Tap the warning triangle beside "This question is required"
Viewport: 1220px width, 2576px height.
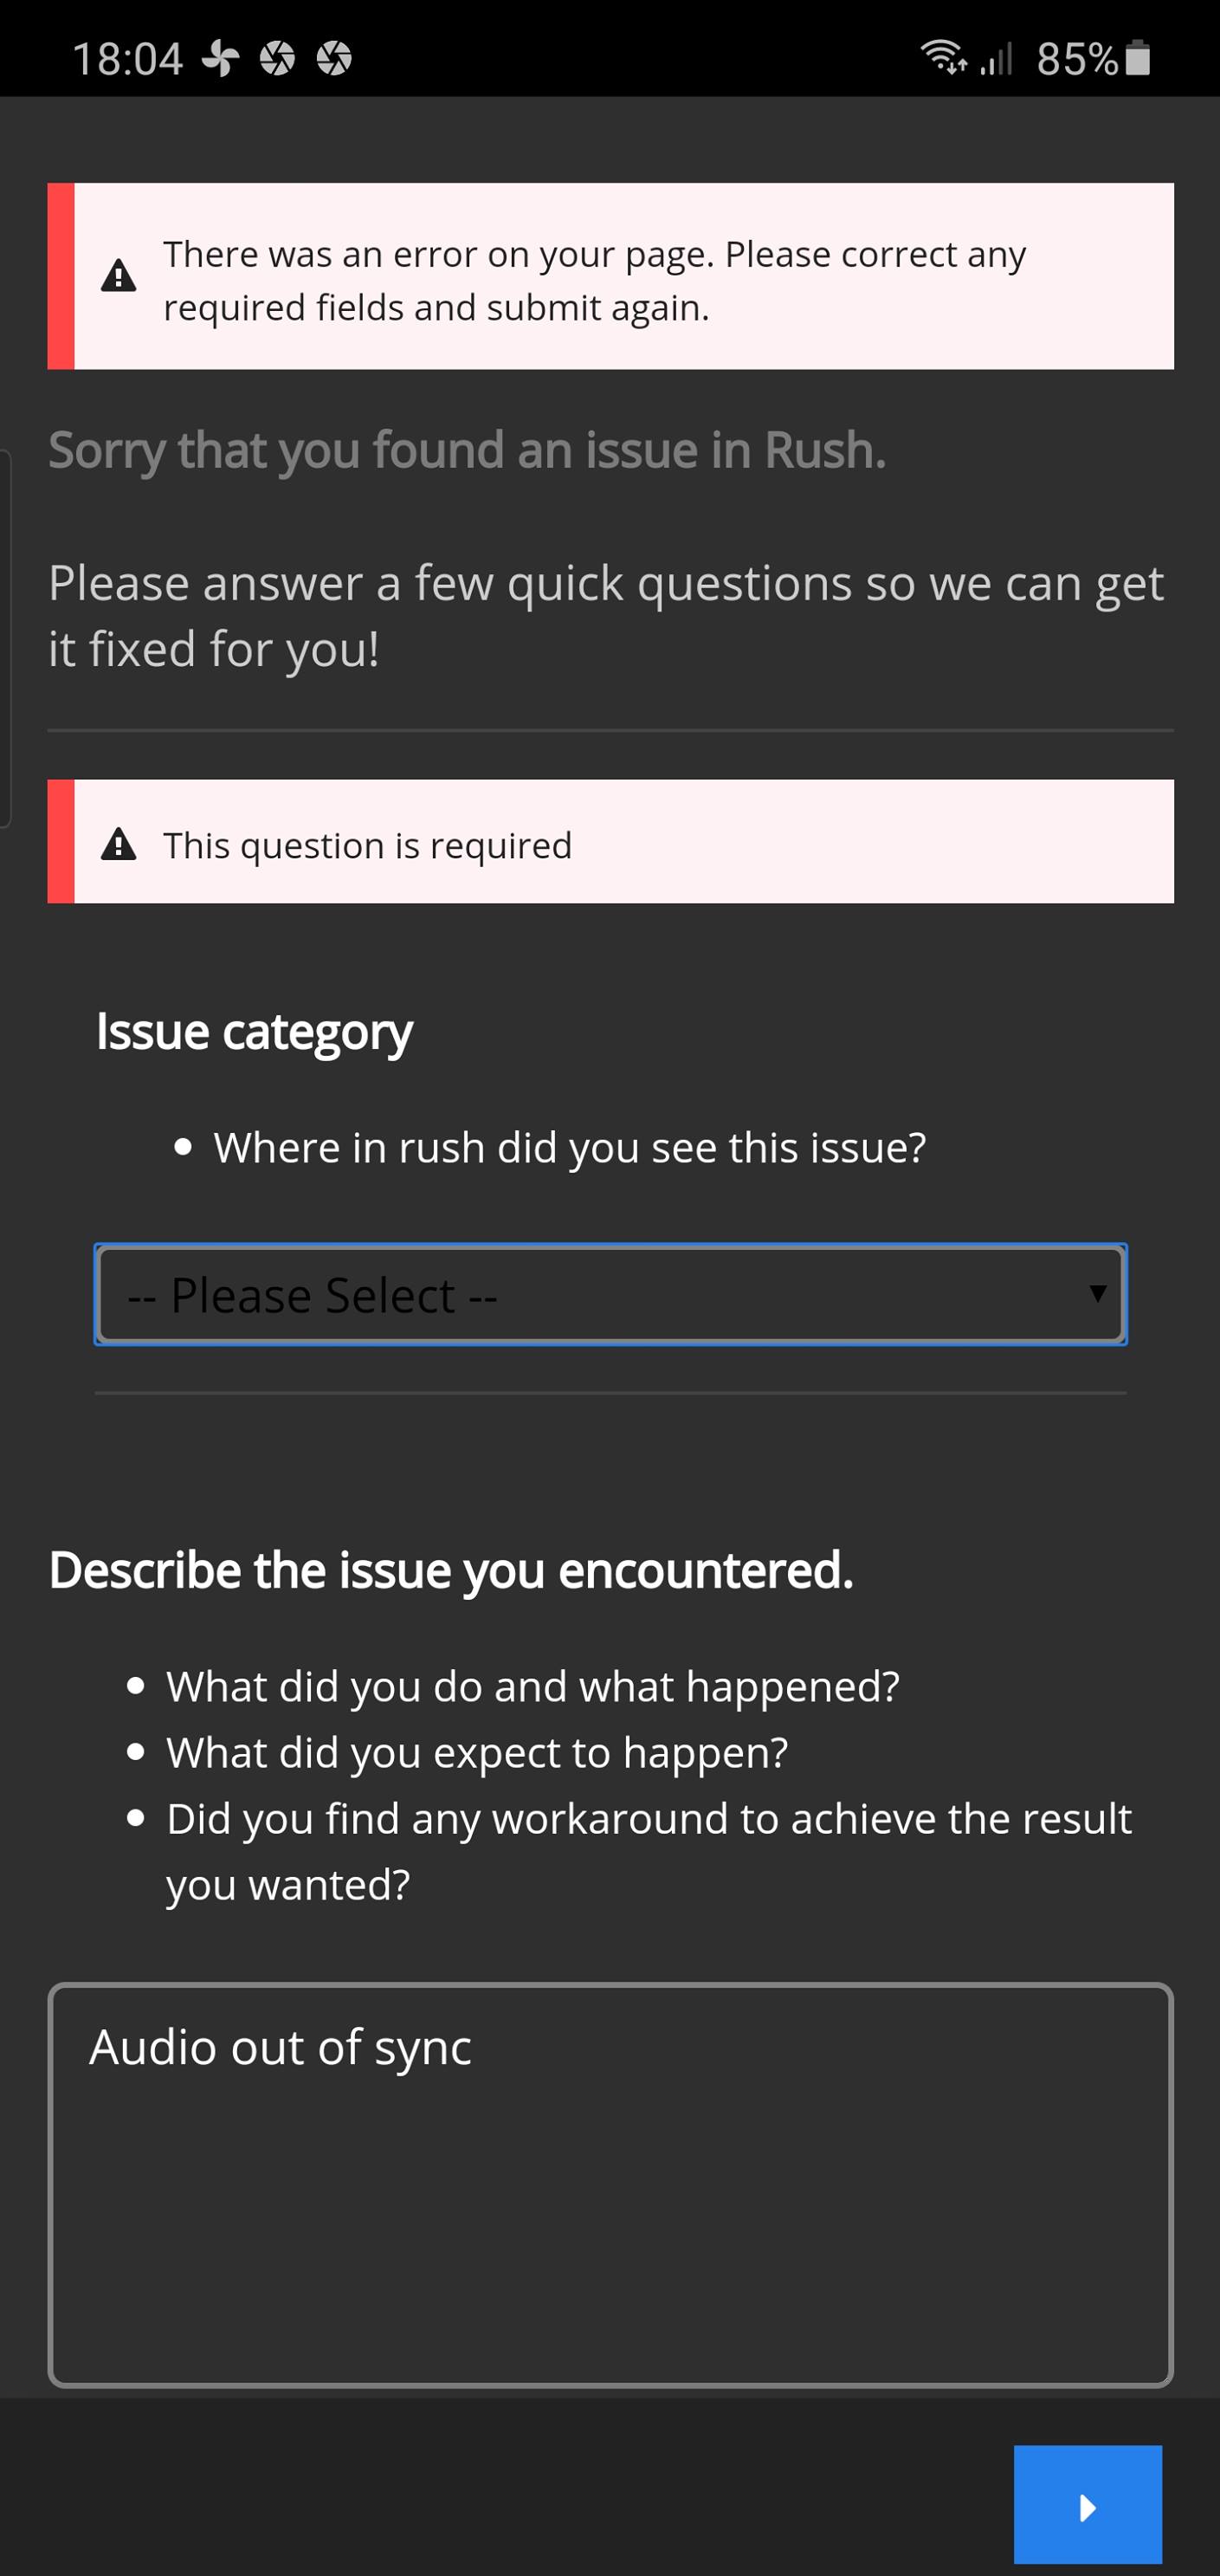tap(119, 844)
